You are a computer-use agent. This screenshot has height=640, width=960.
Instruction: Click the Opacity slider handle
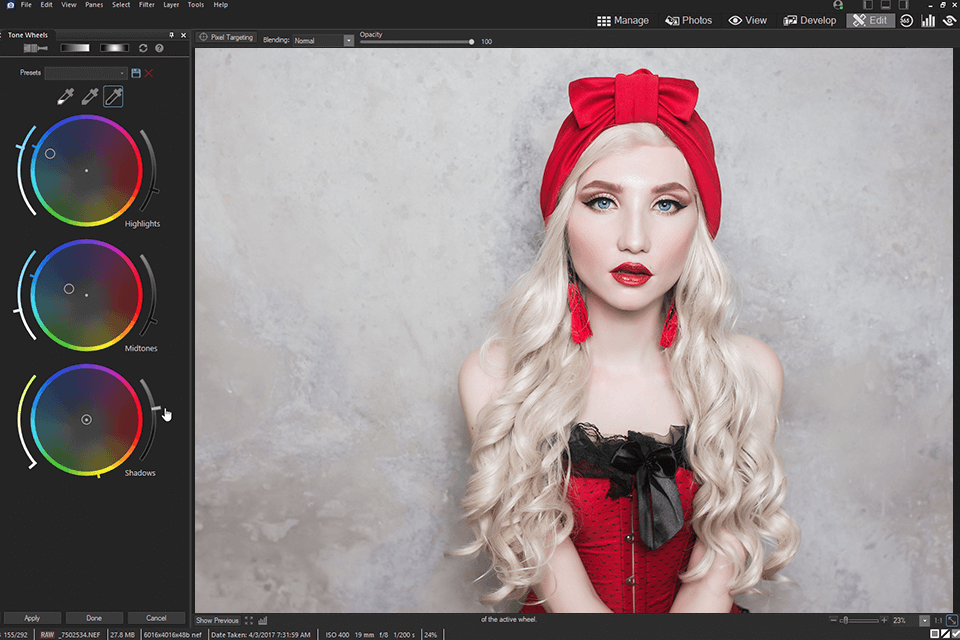click(x=471, y=42)
